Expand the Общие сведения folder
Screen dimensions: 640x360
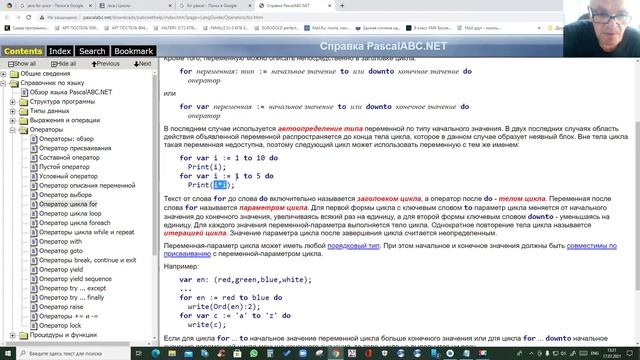pyautogui.click(x=3, y=74)
